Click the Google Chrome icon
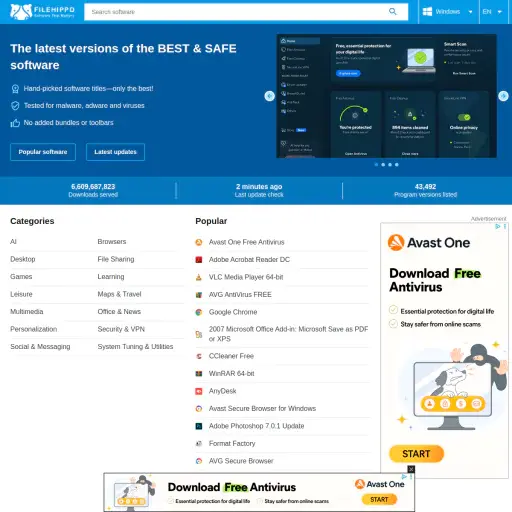512x512 pixels. click(x=199, y=312)
